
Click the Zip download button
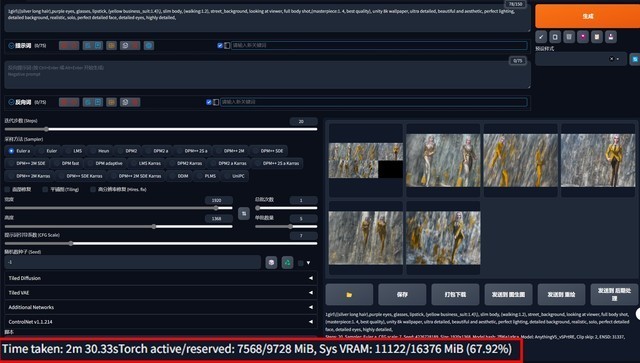[x=456, y=294]
